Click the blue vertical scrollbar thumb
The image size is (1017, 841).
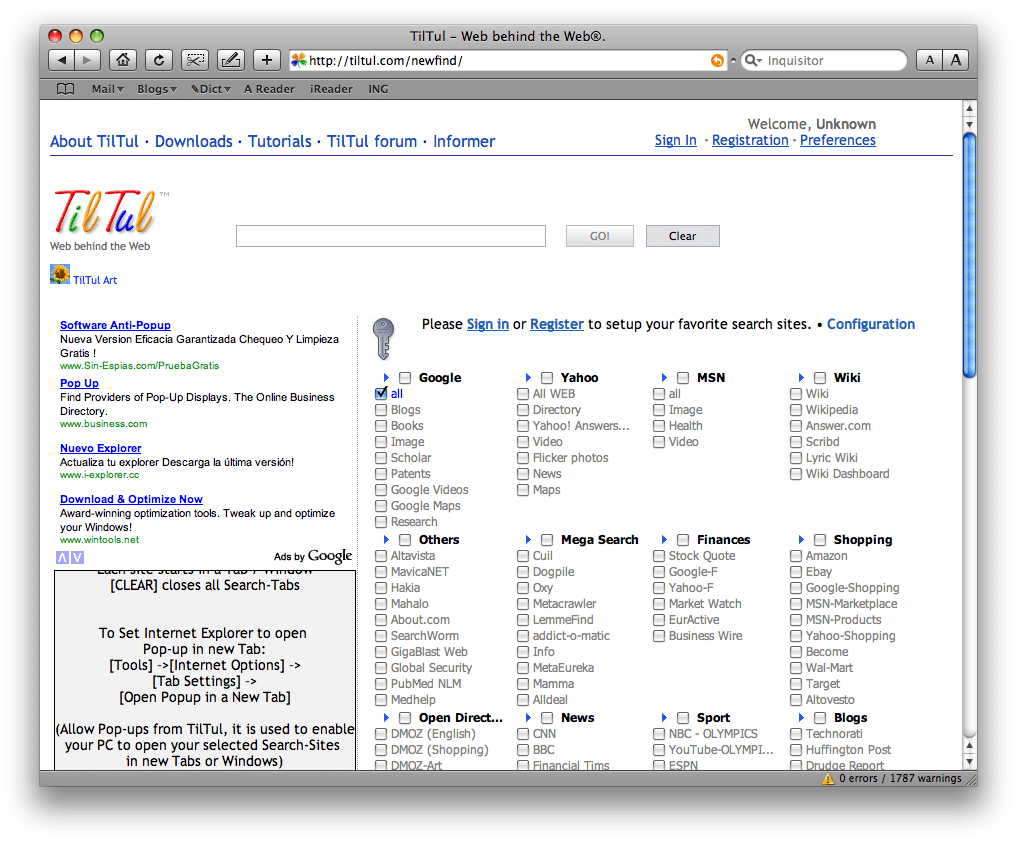point(969,255)
